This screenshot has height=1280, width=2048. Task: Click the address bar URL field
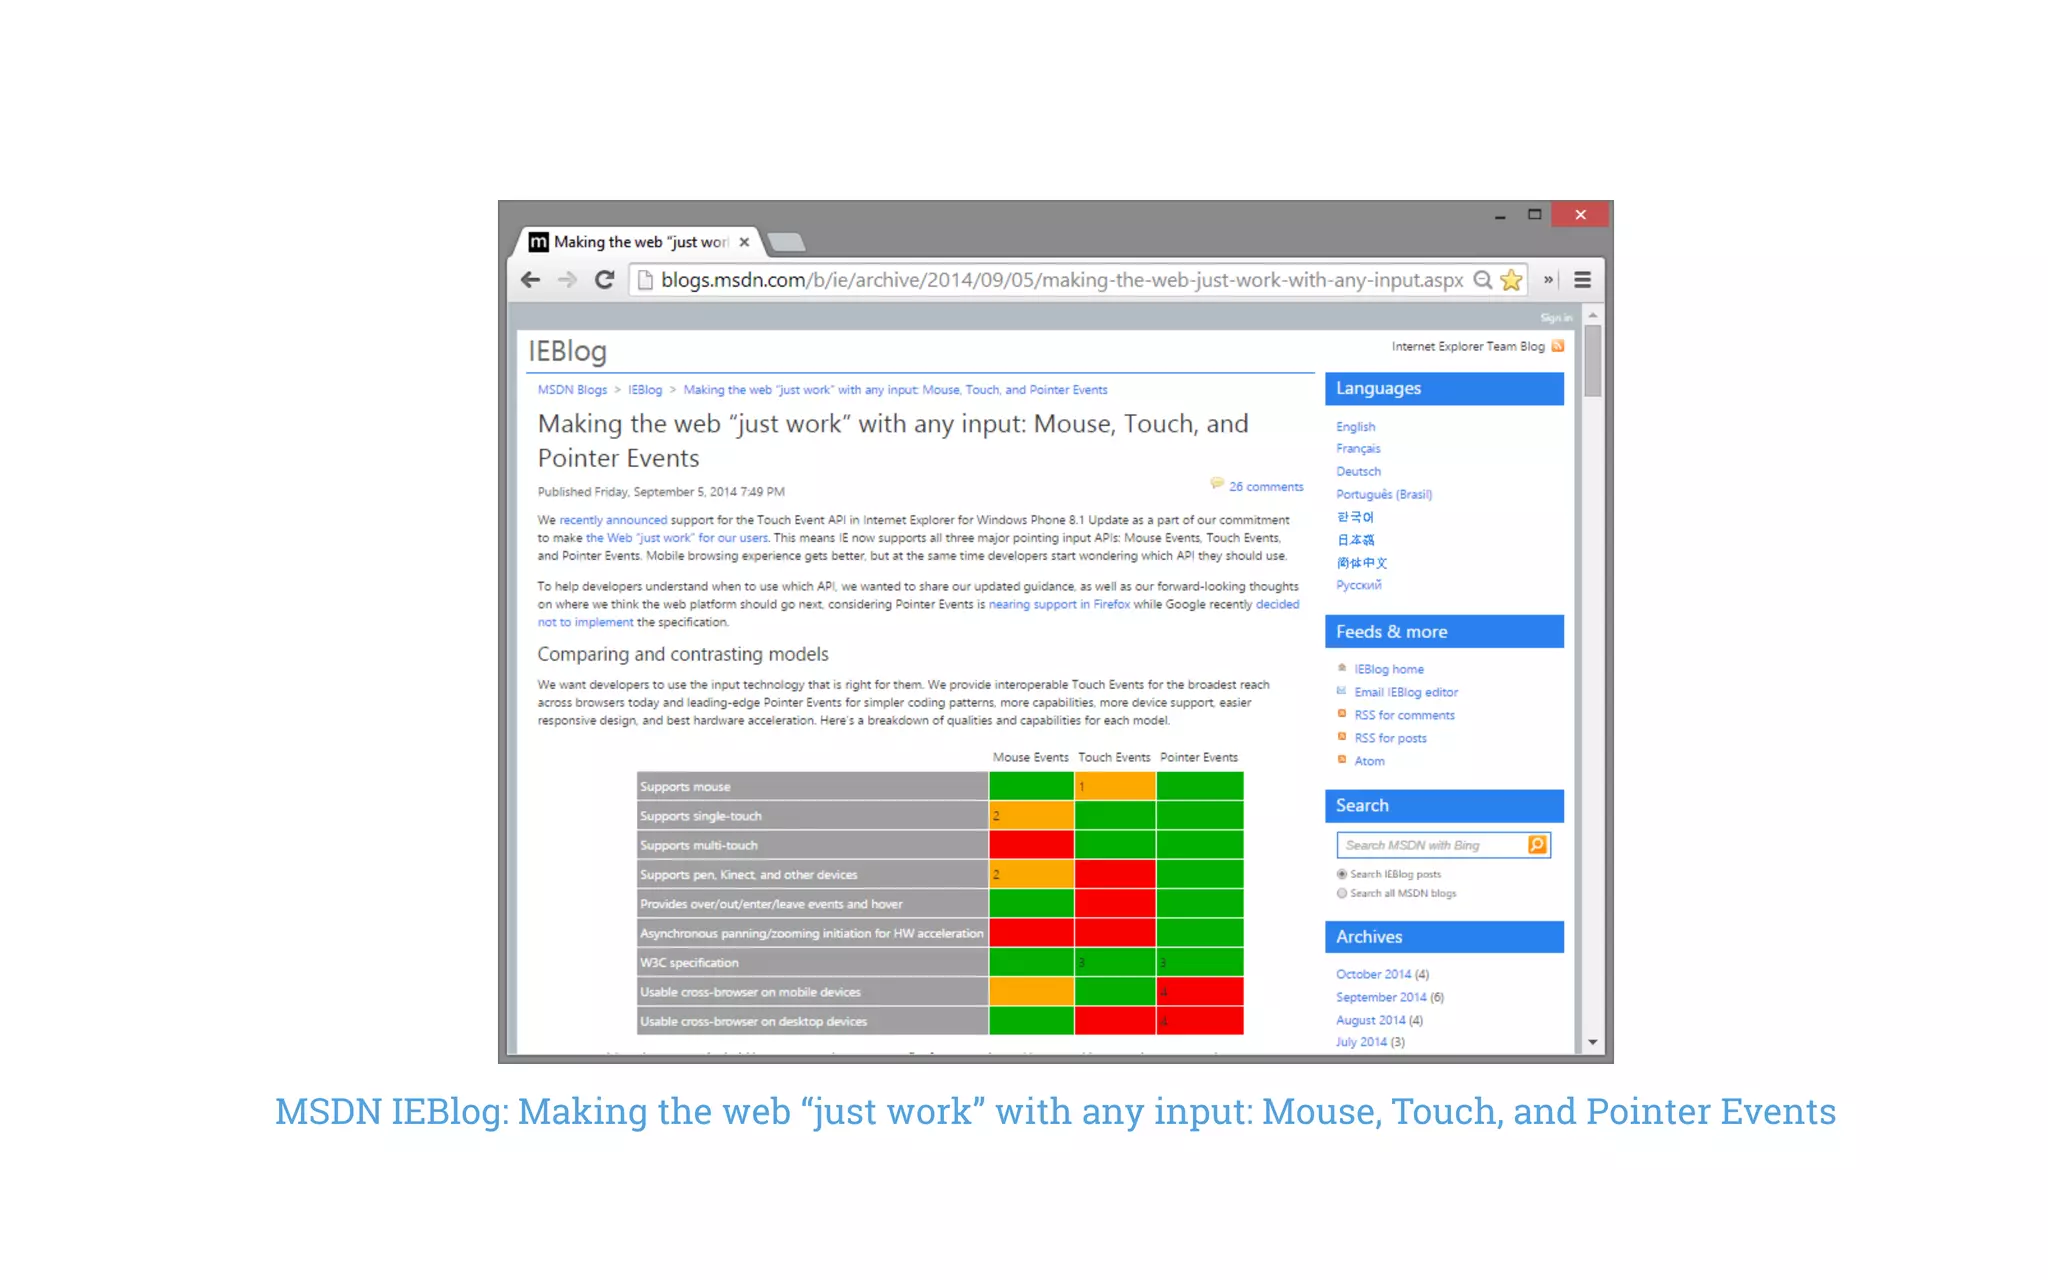(x=1061, y=281)
